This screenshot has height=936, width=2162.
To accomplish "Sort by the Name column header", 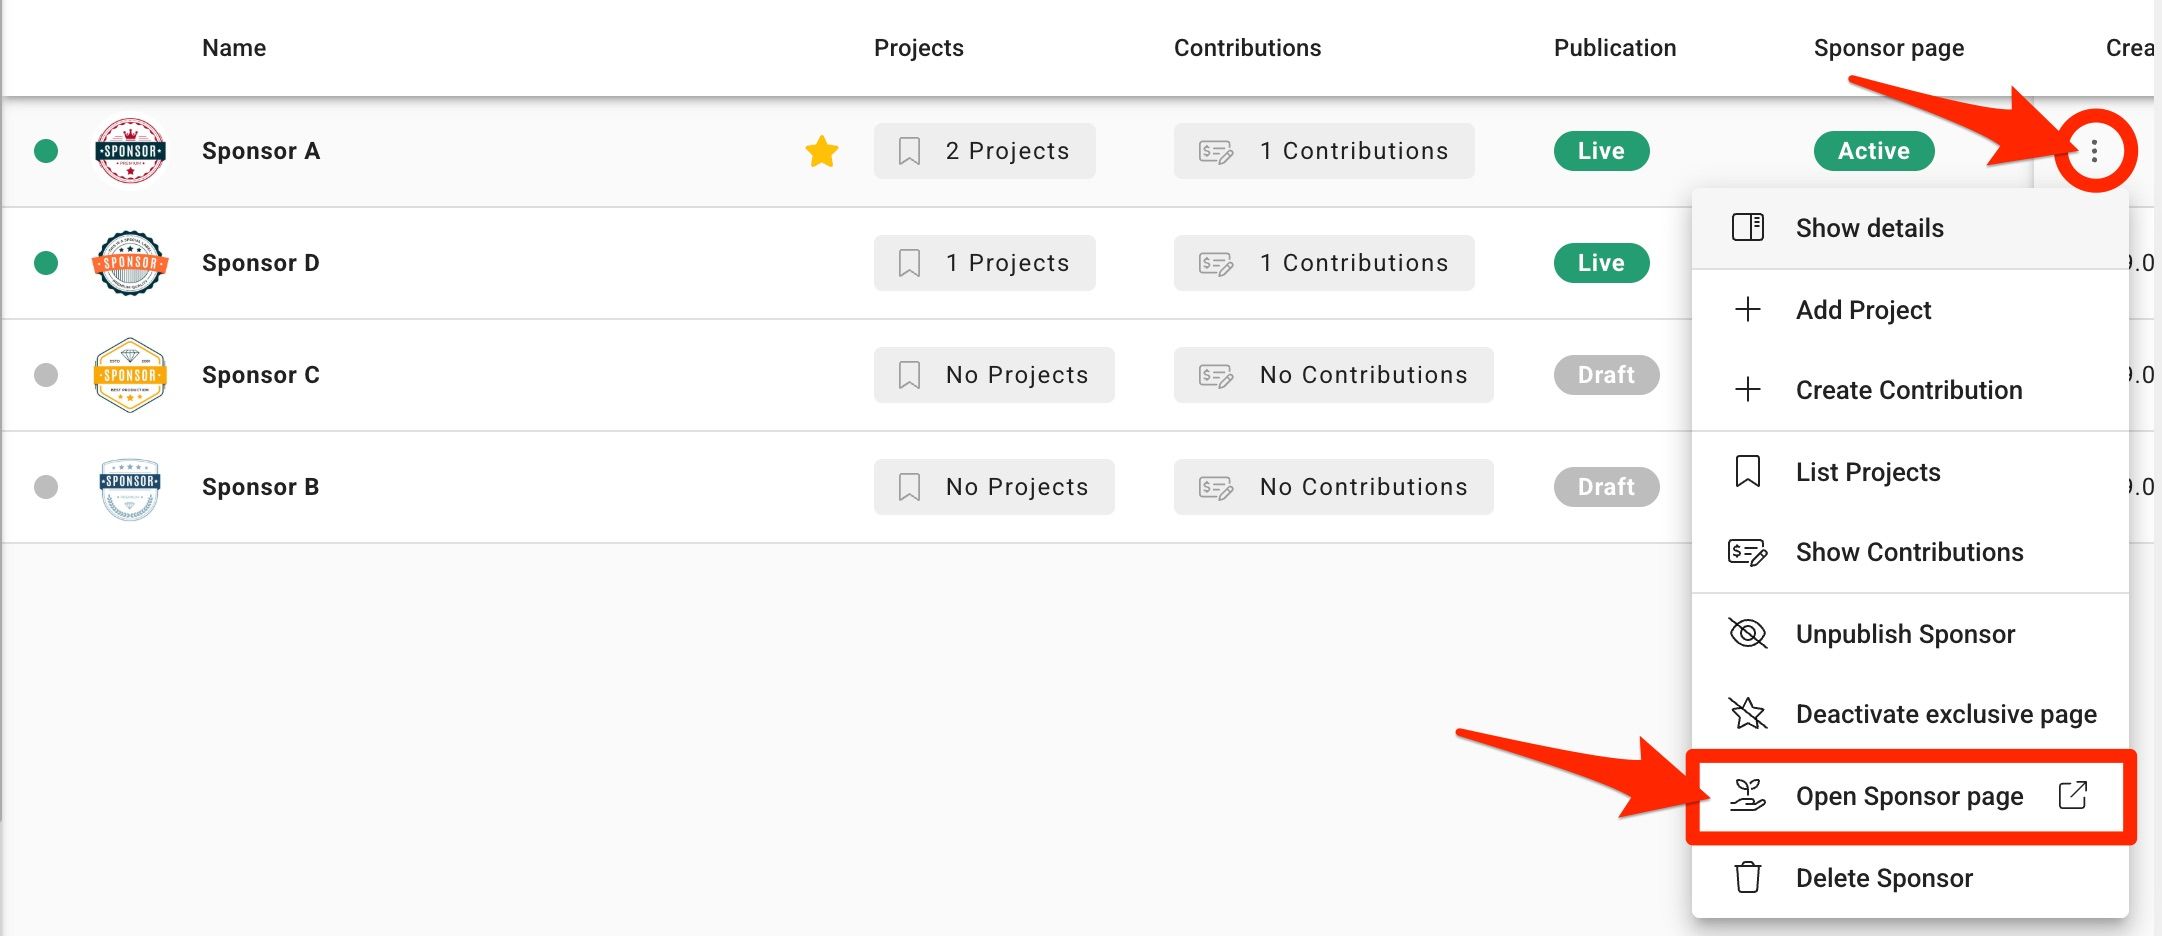I will point(234,48).
